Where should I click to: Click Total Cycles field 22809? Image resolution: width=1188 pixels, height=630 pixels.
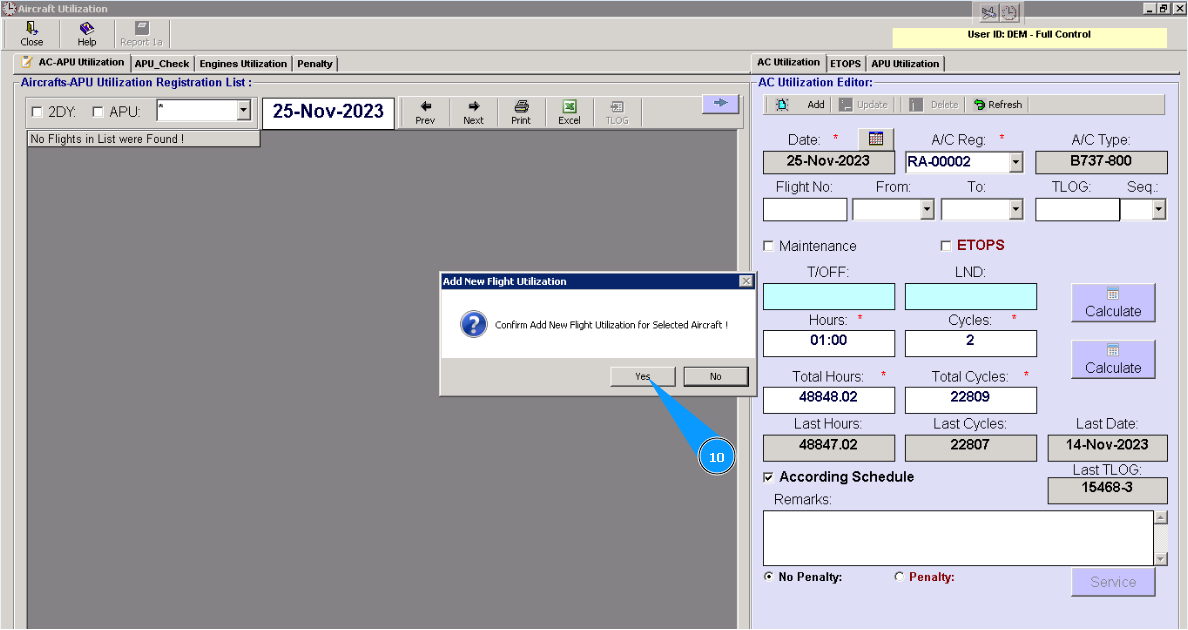tap(971, 400)
